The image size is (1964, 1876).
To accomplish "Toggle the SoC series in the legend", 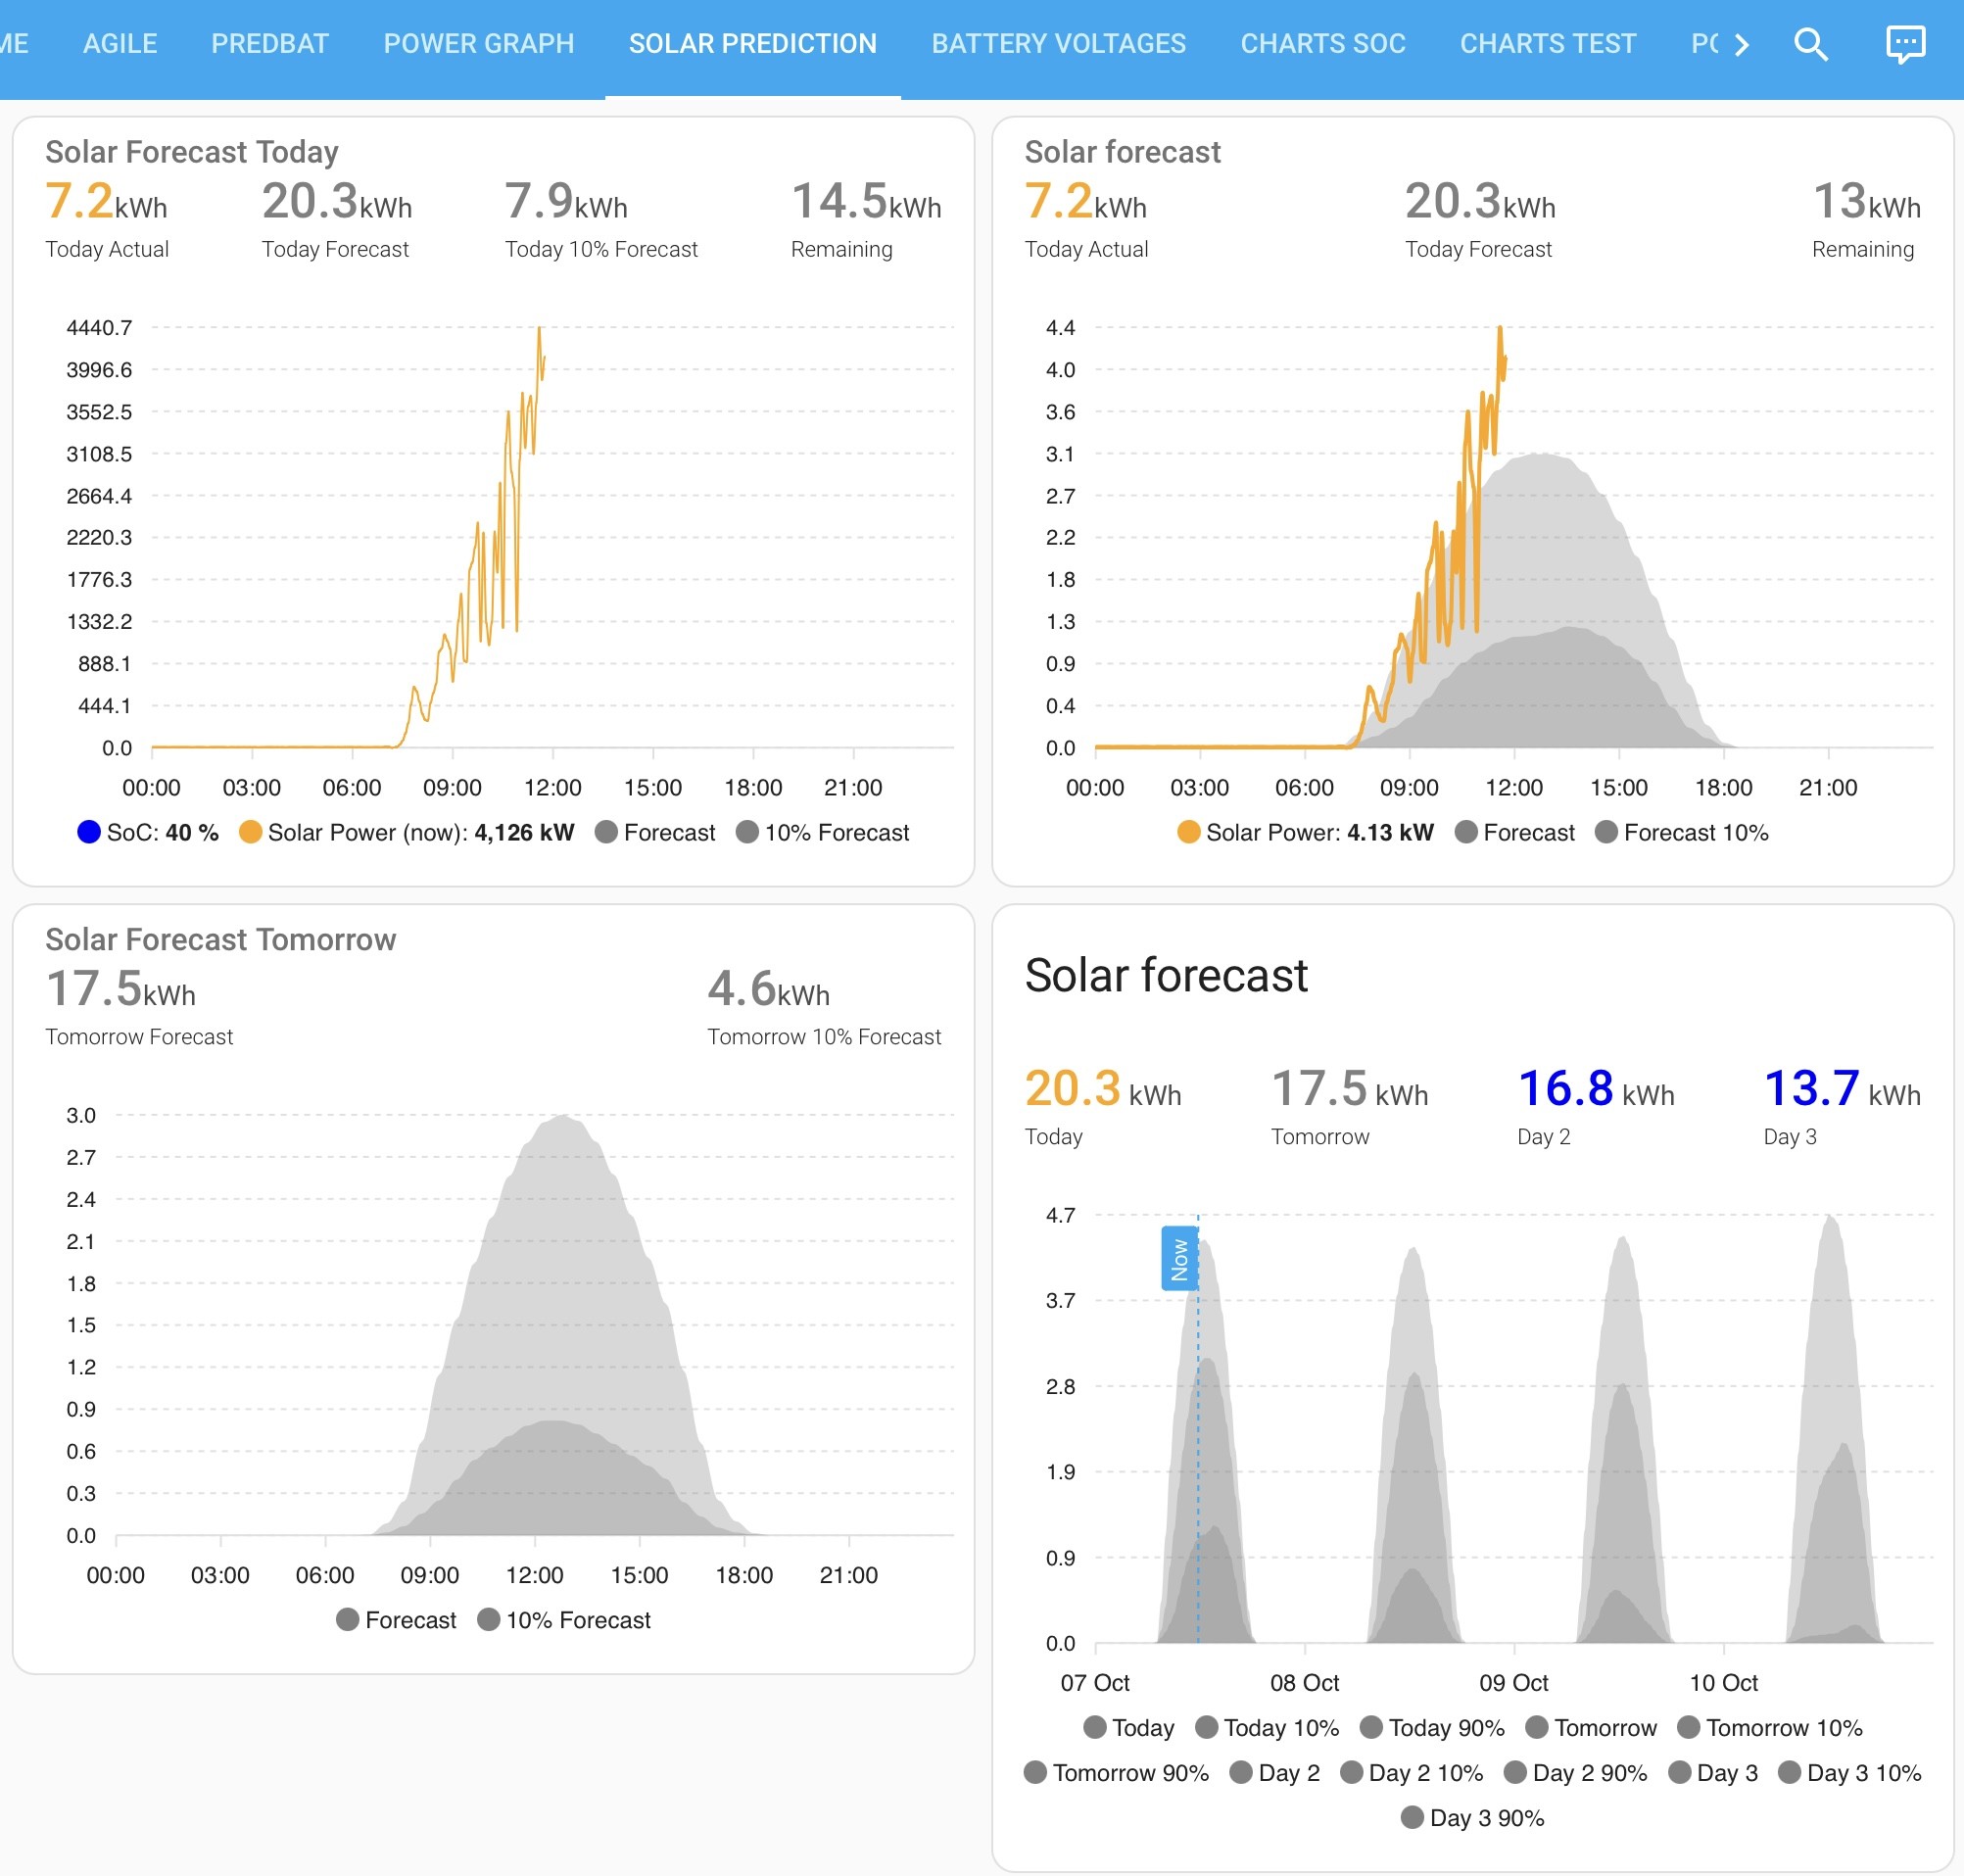I will pos(148,832).
